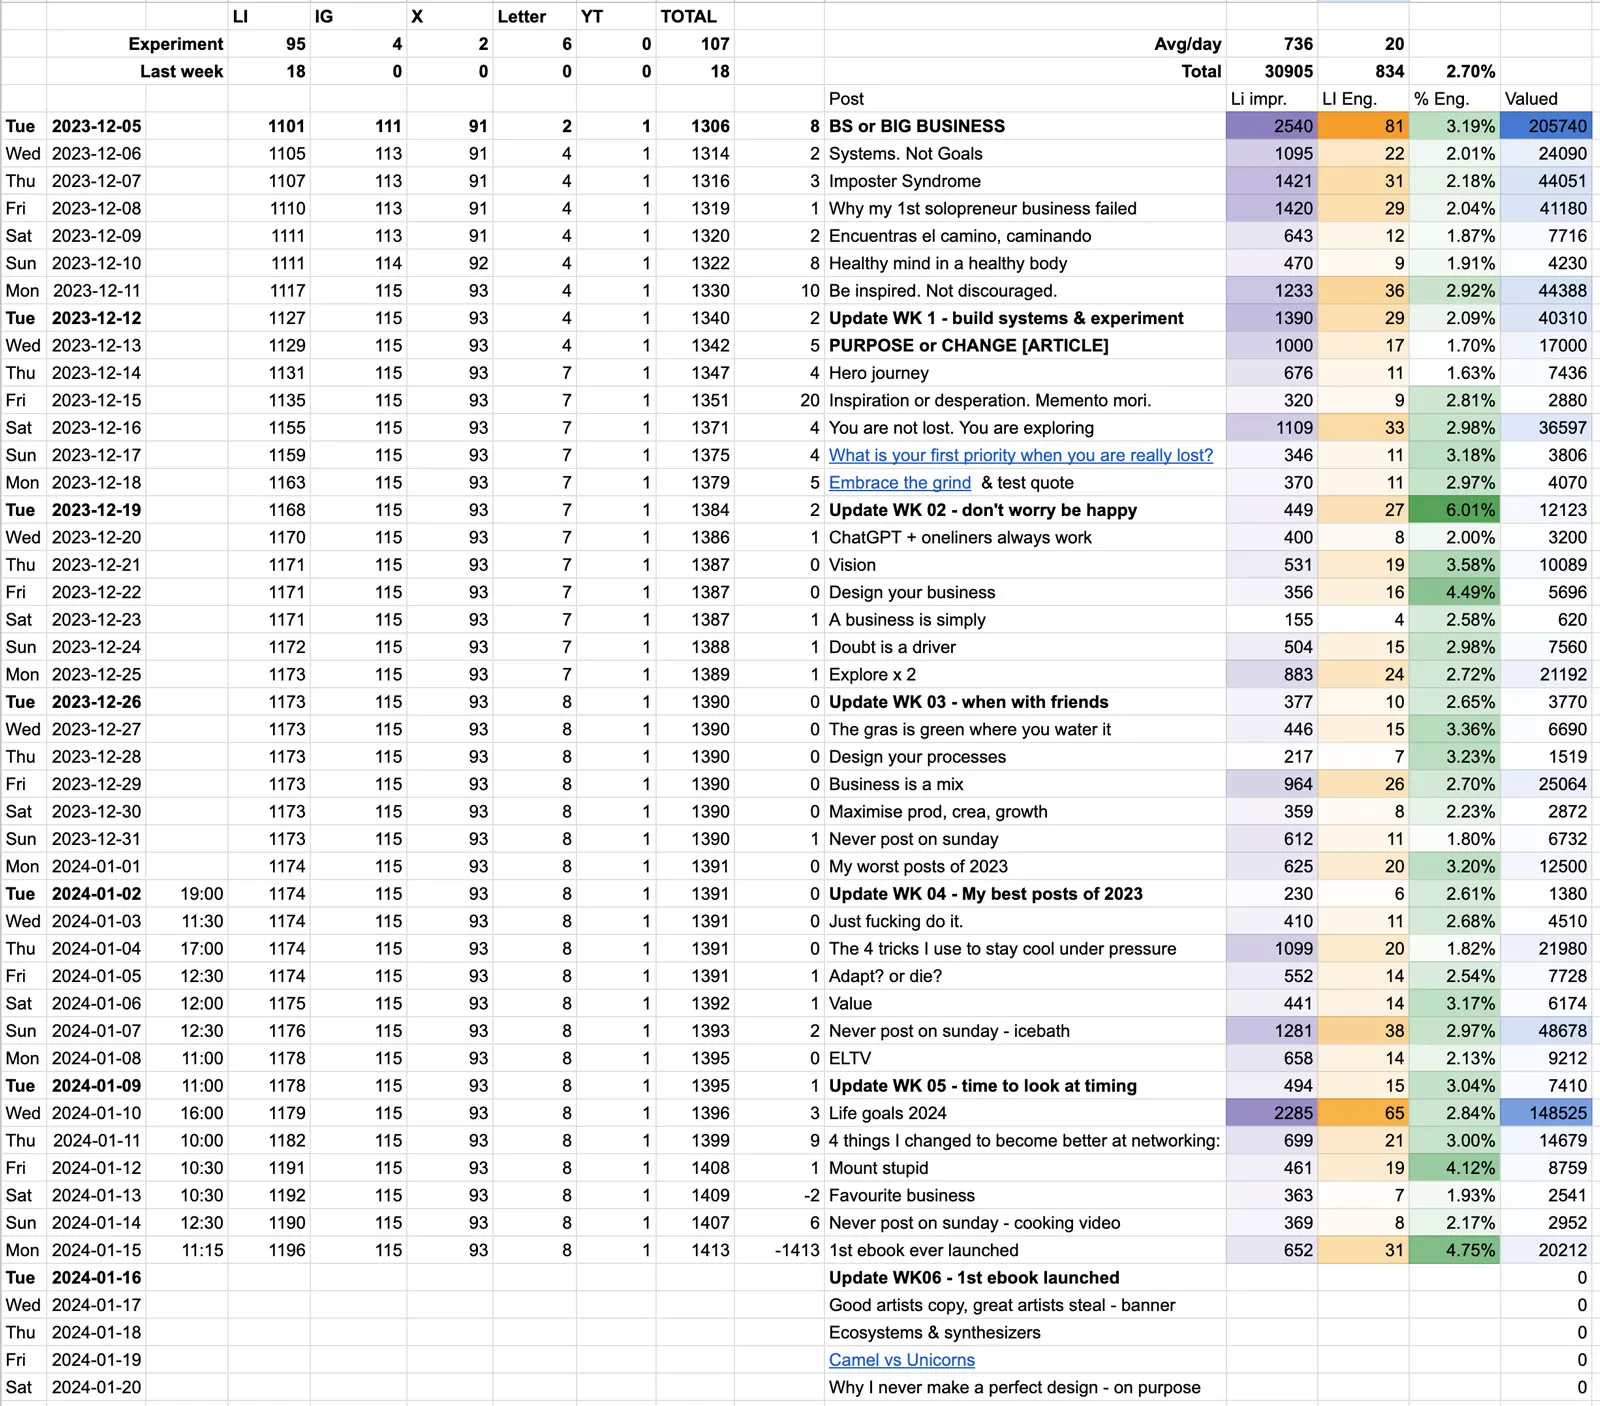Open the 'Camel vs Unicorns' link
The height and width of the screenshot is (1406, 1600).
902,1360
